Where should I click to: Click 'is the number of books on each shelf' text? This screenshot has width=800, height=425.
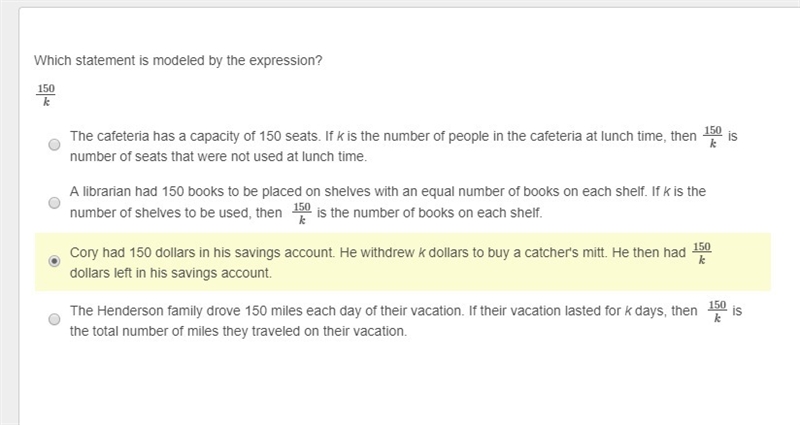tap(430, 213)
